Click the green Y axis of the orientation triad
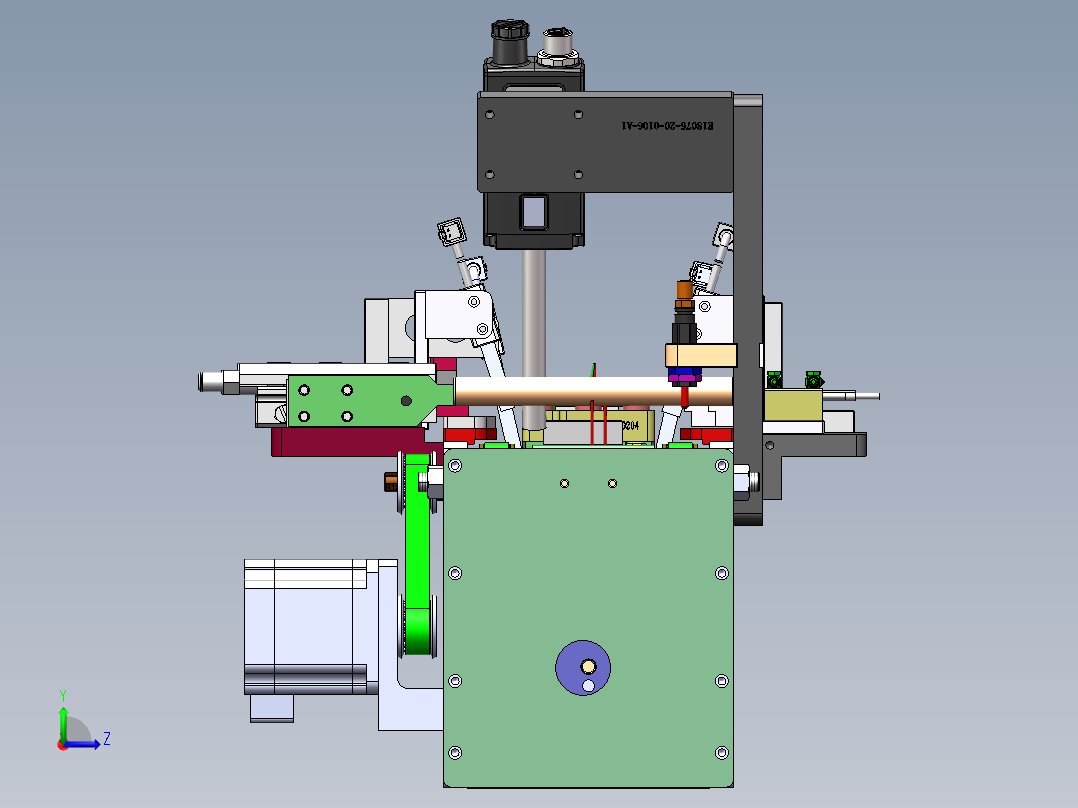The height and width of the screenshot is (808, 1078). 63,725
